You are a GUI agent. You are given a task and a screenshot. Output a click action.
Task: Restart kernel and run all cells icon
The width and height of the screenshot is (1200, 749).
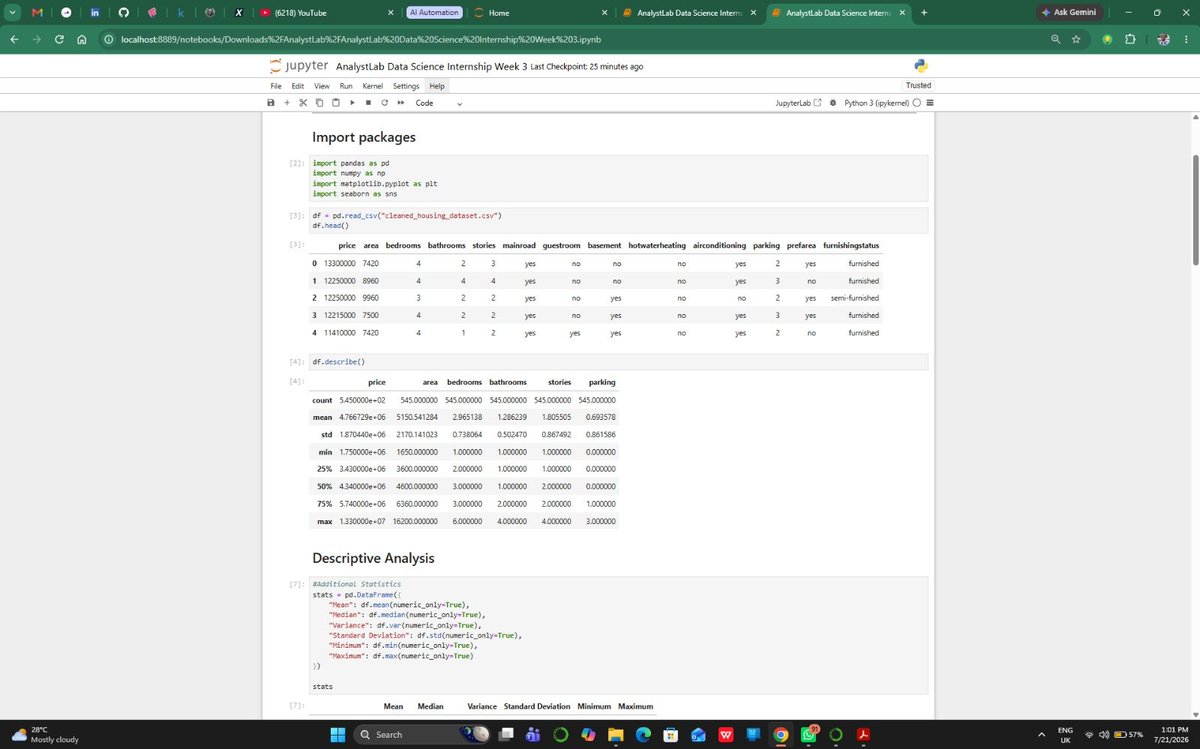click(400, 103)
